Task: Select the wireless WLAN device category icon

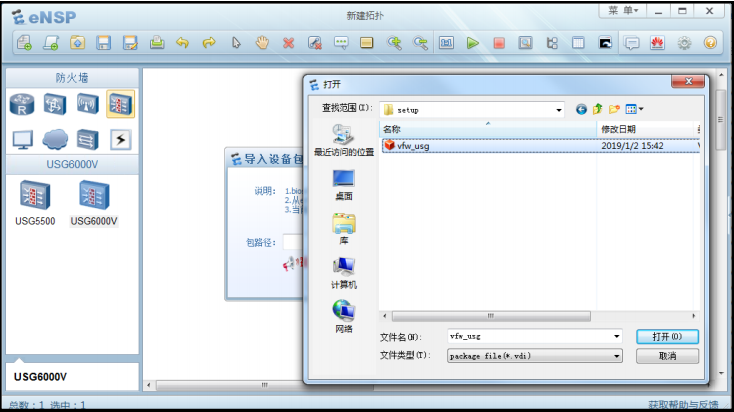Action: [88, 103]
